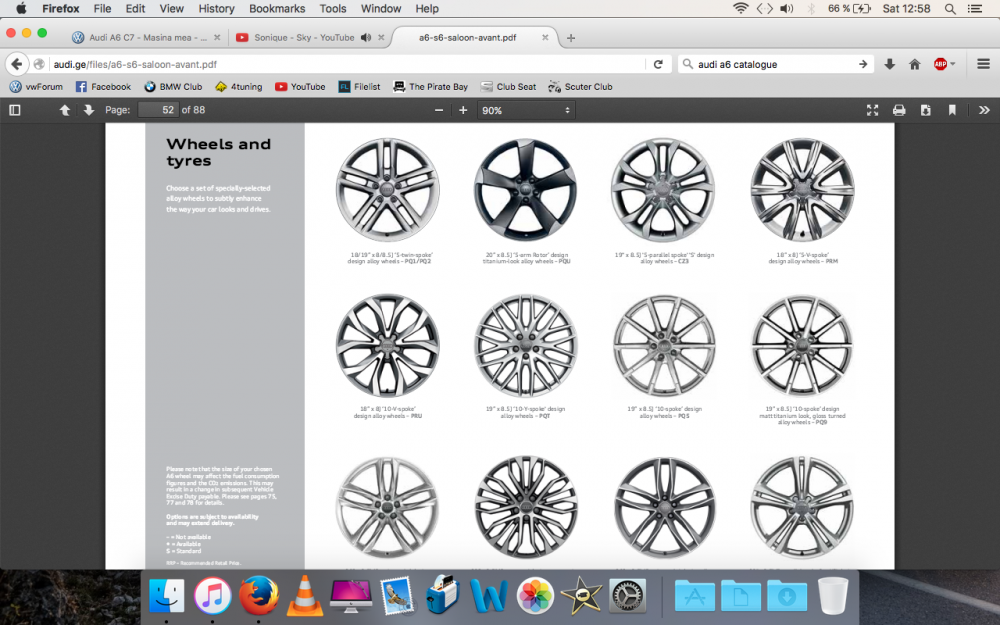Viewport: 1000px width, 625px height.
Task: Toggle the ABP adblocker icon
Action: 941,63
